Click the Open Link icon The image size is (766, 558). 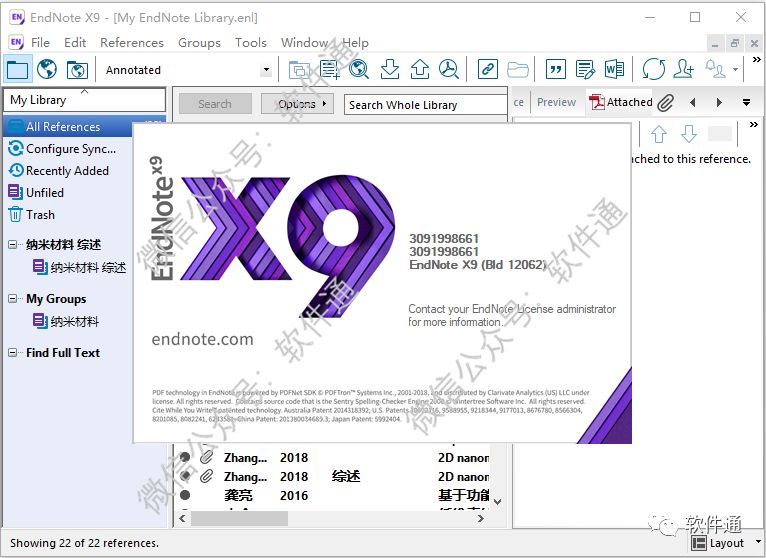point(488,69)
